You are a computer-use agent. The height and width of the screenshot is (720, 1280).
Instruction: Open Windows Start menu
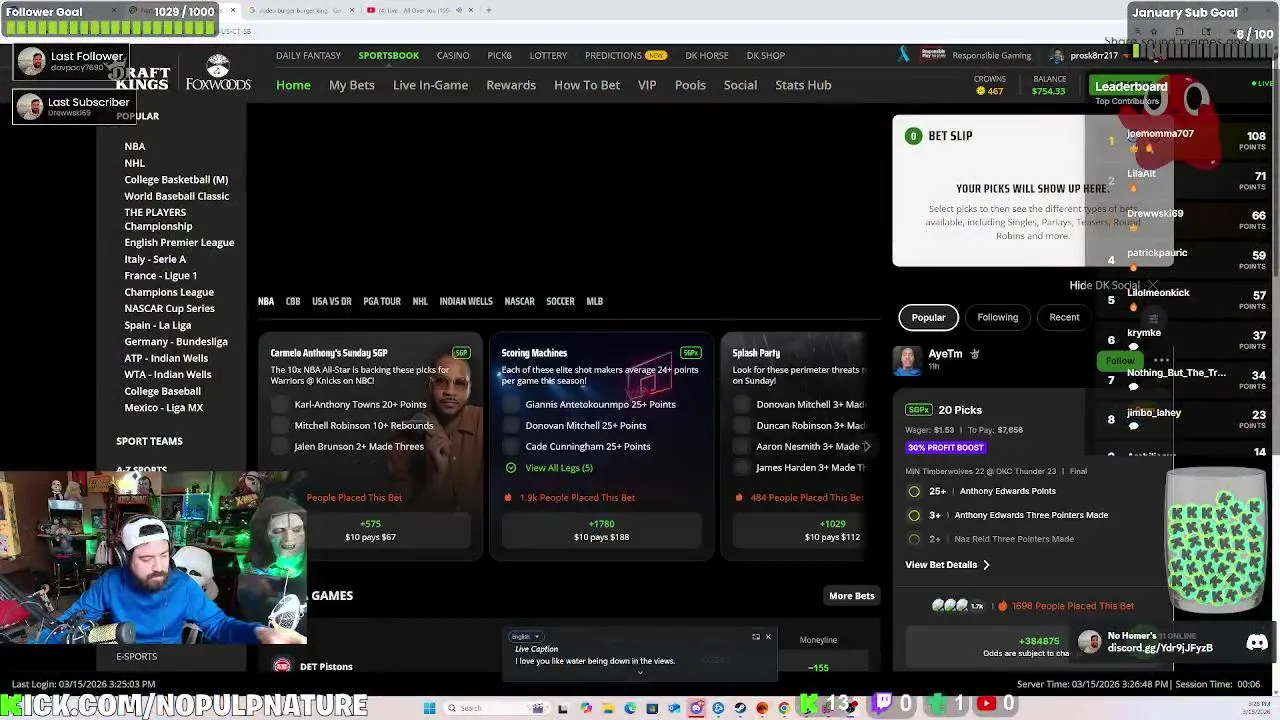[430, 708]
